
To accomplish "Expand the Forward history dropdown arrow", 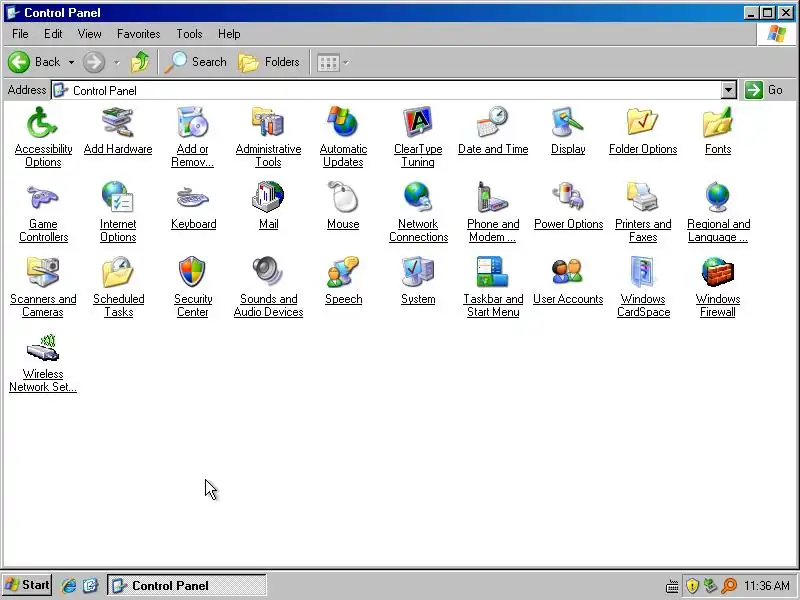I will [117, 62].
